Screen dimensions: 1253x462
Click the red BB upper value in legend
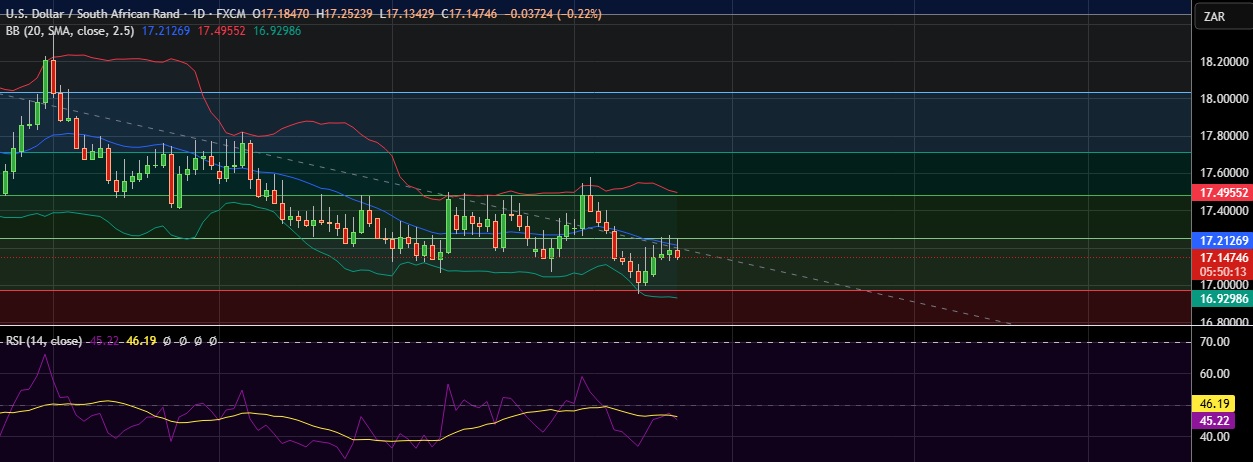tap(219, 31)
